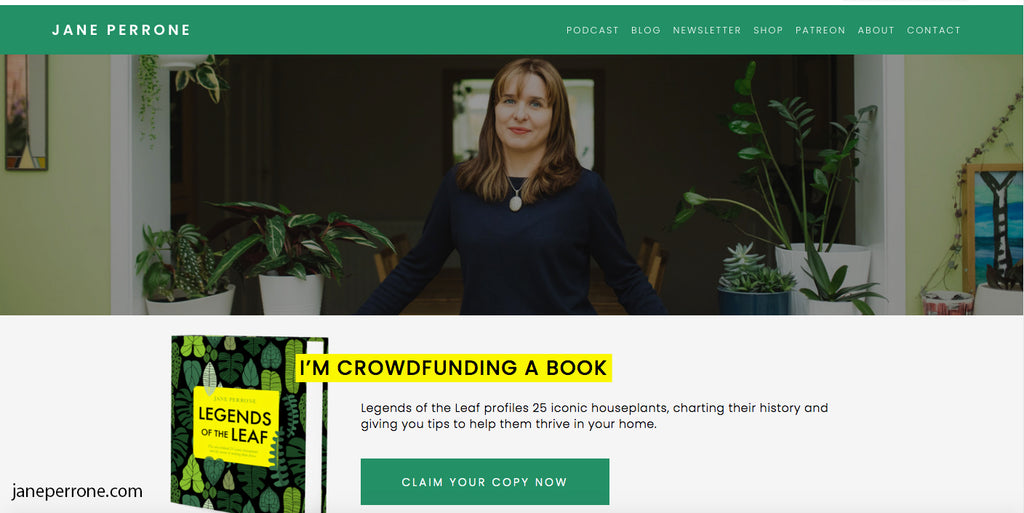
Task: Visit the Shop page
Action: tap(768, 30)
